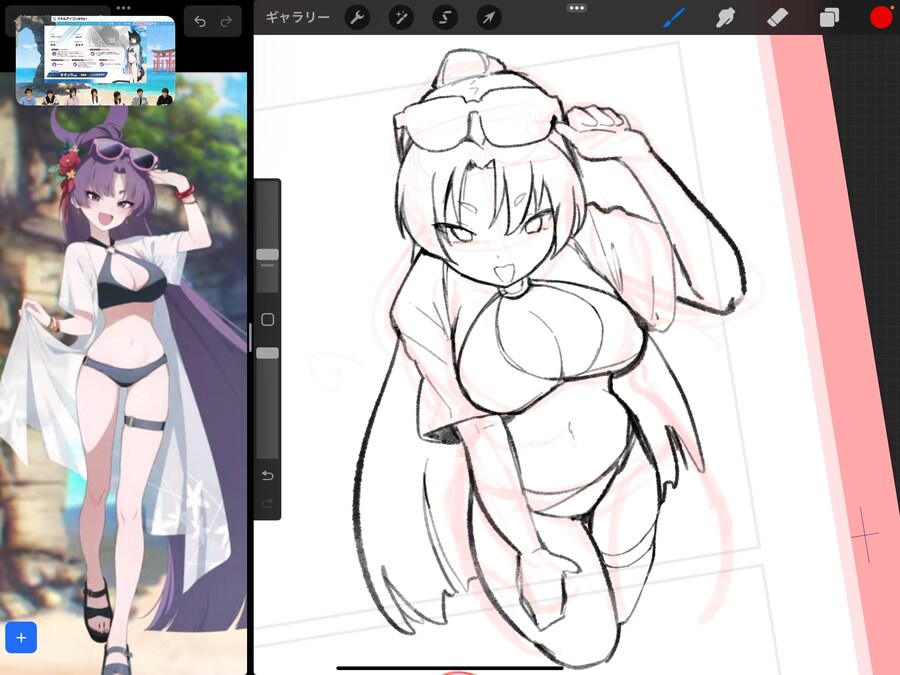The width and height of the screenshot is (900, 675).
Task: Tap the blue plus button in reference app
Action: pyautogui.click(x=21, y=637)
